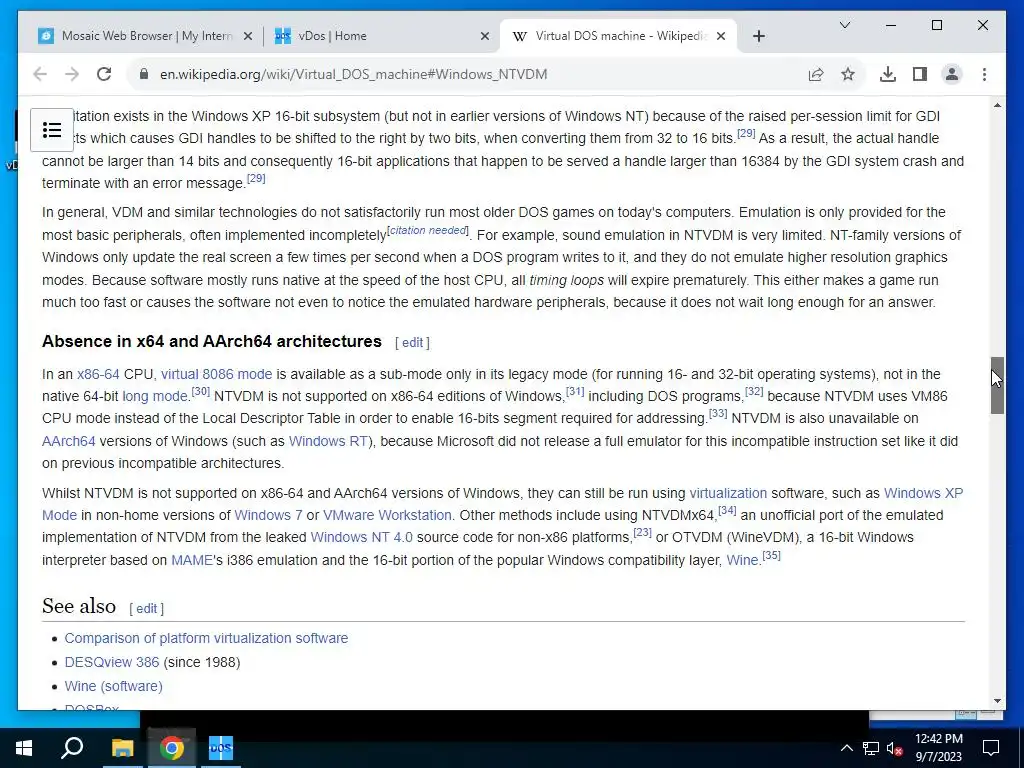The height and width of the screenshot is (768, 1024).
Task: Follow the MAME link
Action: pos(192,560)
